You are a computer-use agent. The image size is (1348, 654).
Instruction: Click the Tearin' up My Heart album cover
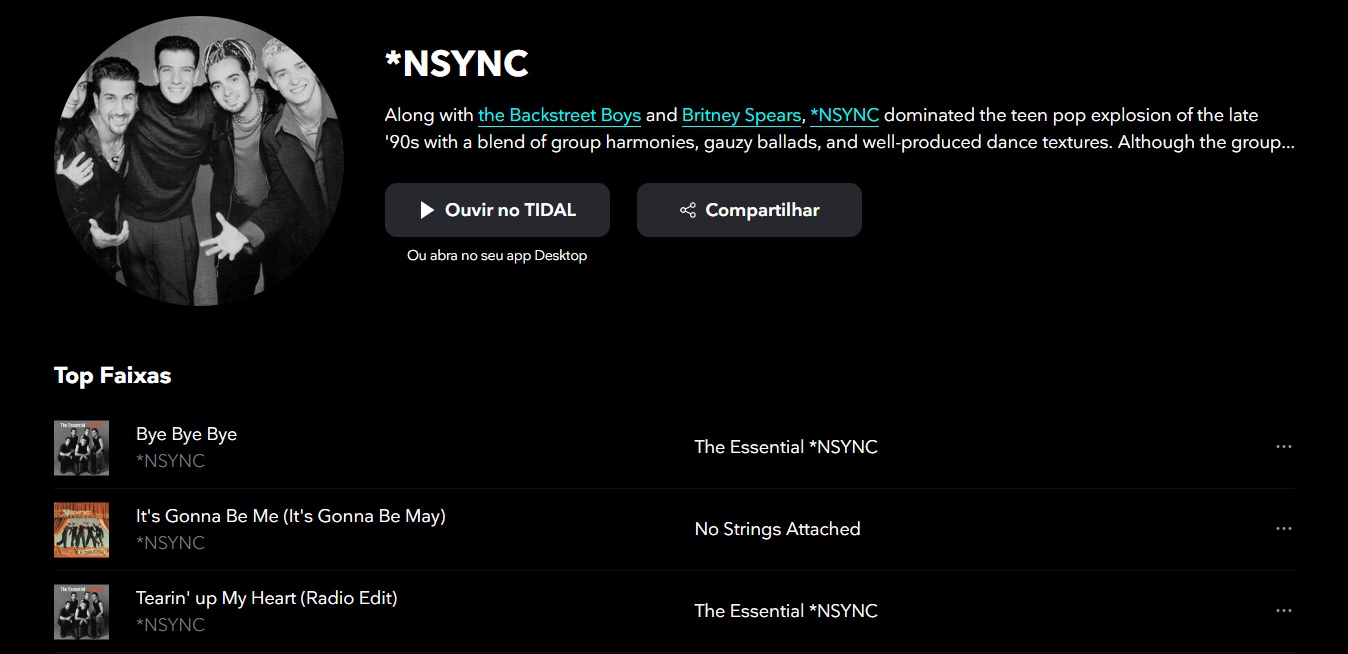click(x=81, y=611)
